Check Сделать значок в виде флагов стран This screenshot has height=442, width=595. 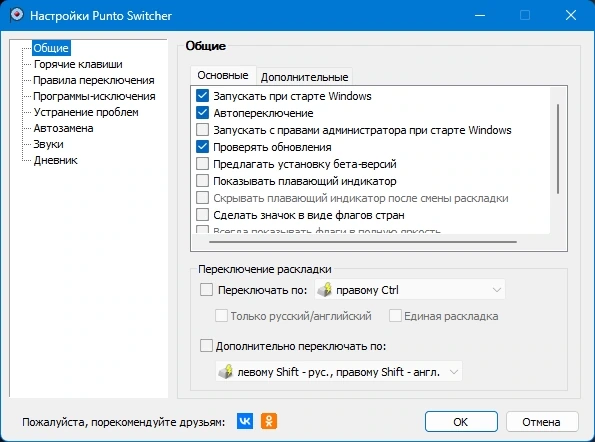coord(202,215)
